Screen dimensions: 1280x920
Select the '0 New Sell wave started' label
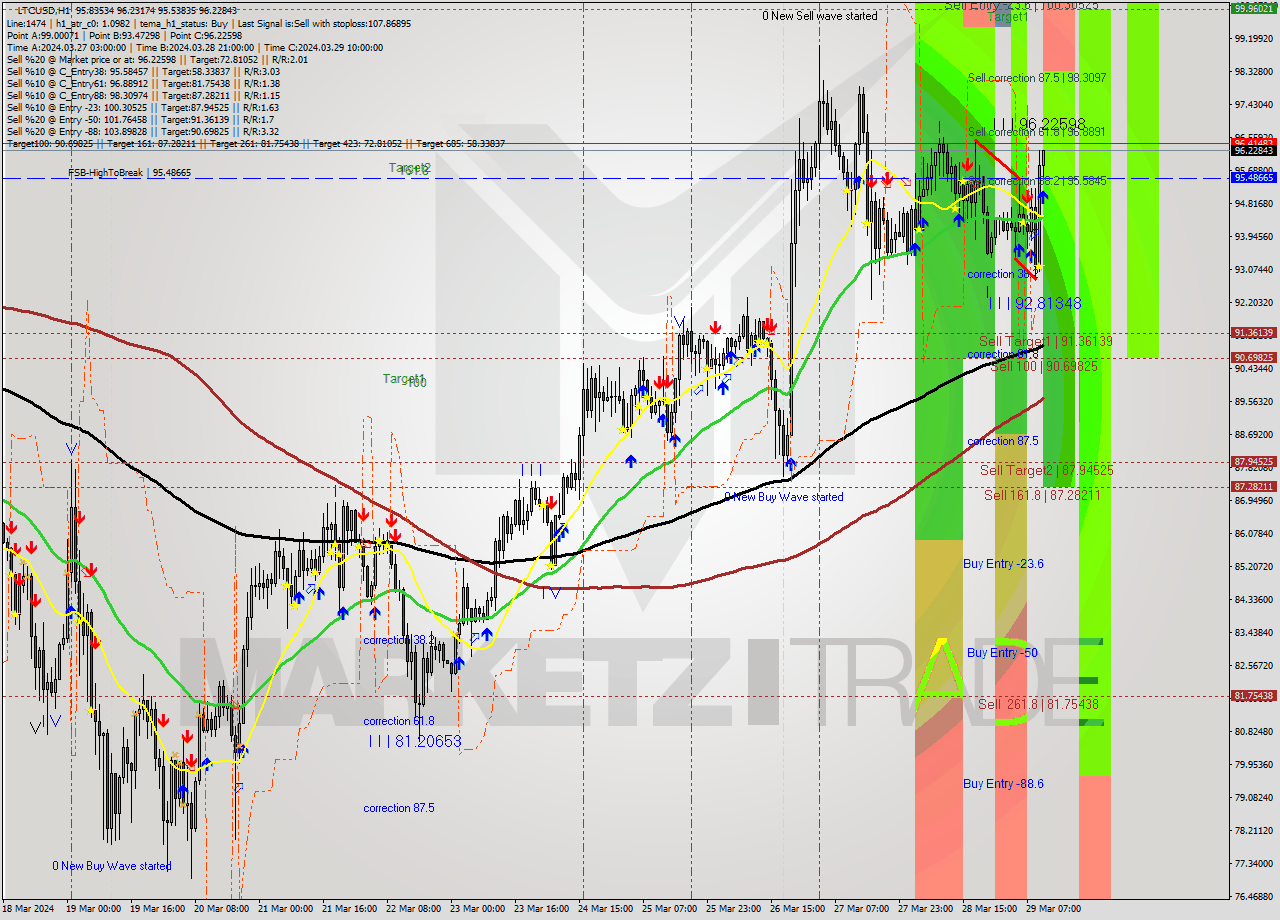pyautogui.click(x=819, y=16)
